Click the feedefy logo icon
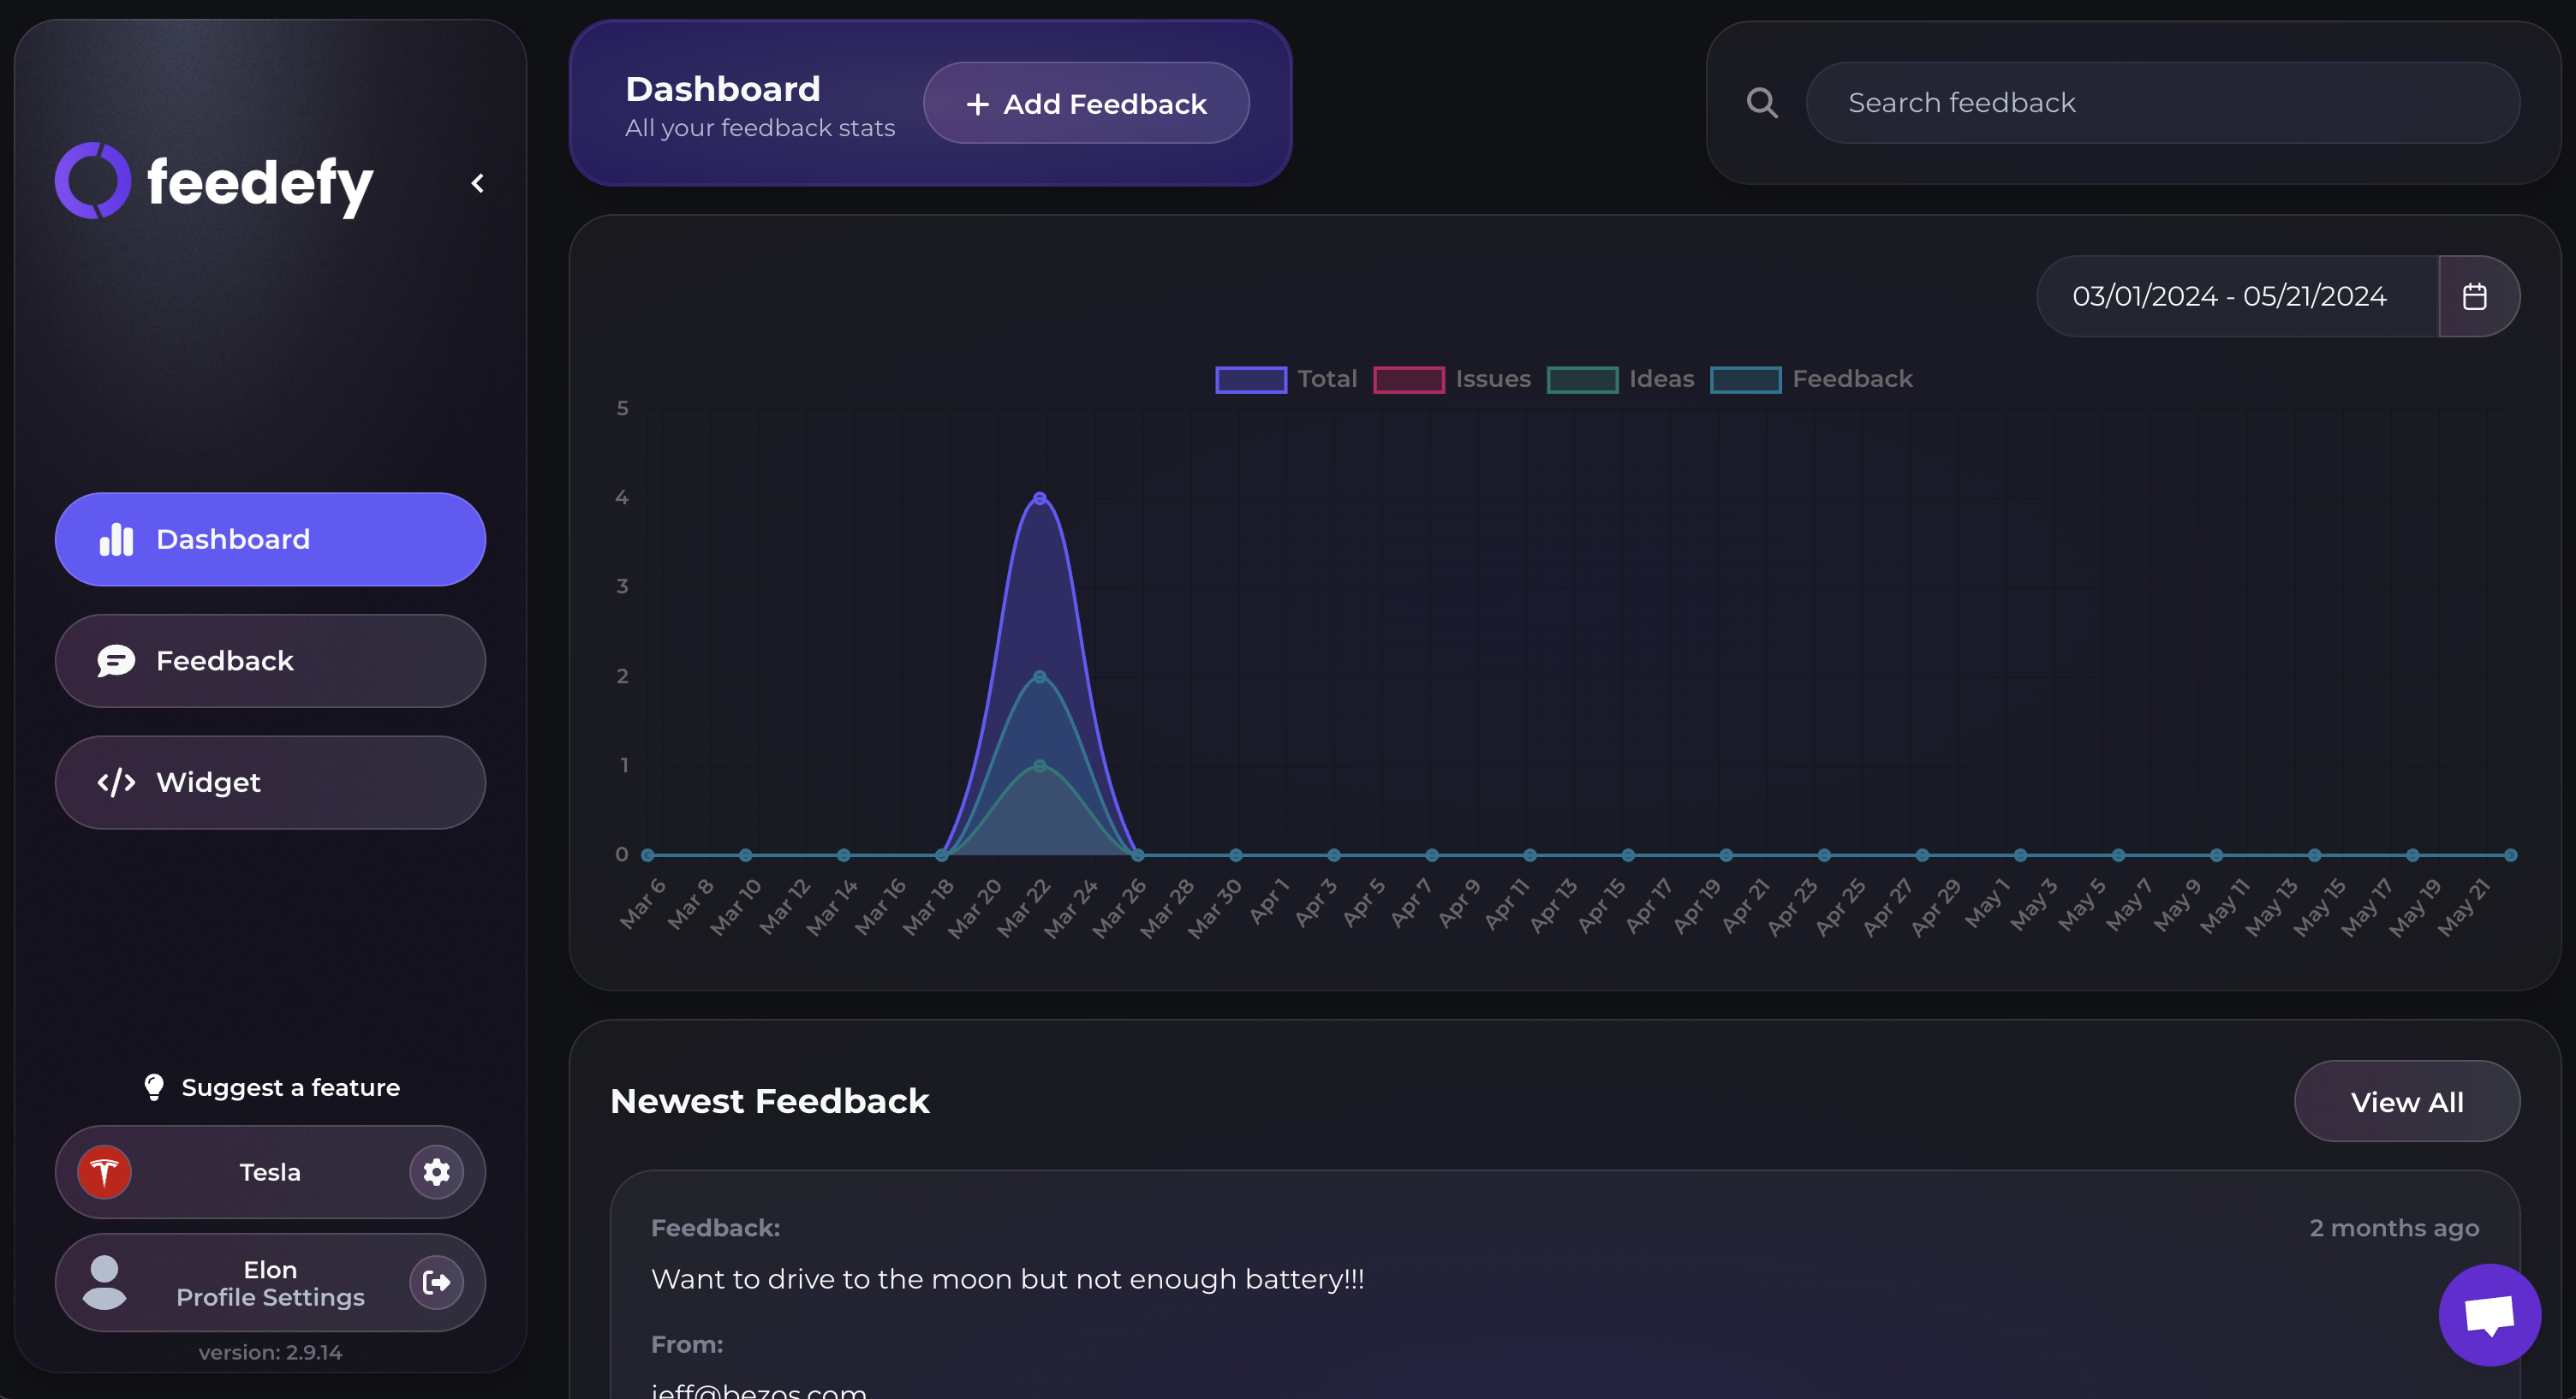This screenshot has width=2576, height=1399. [x=93, y=181]
